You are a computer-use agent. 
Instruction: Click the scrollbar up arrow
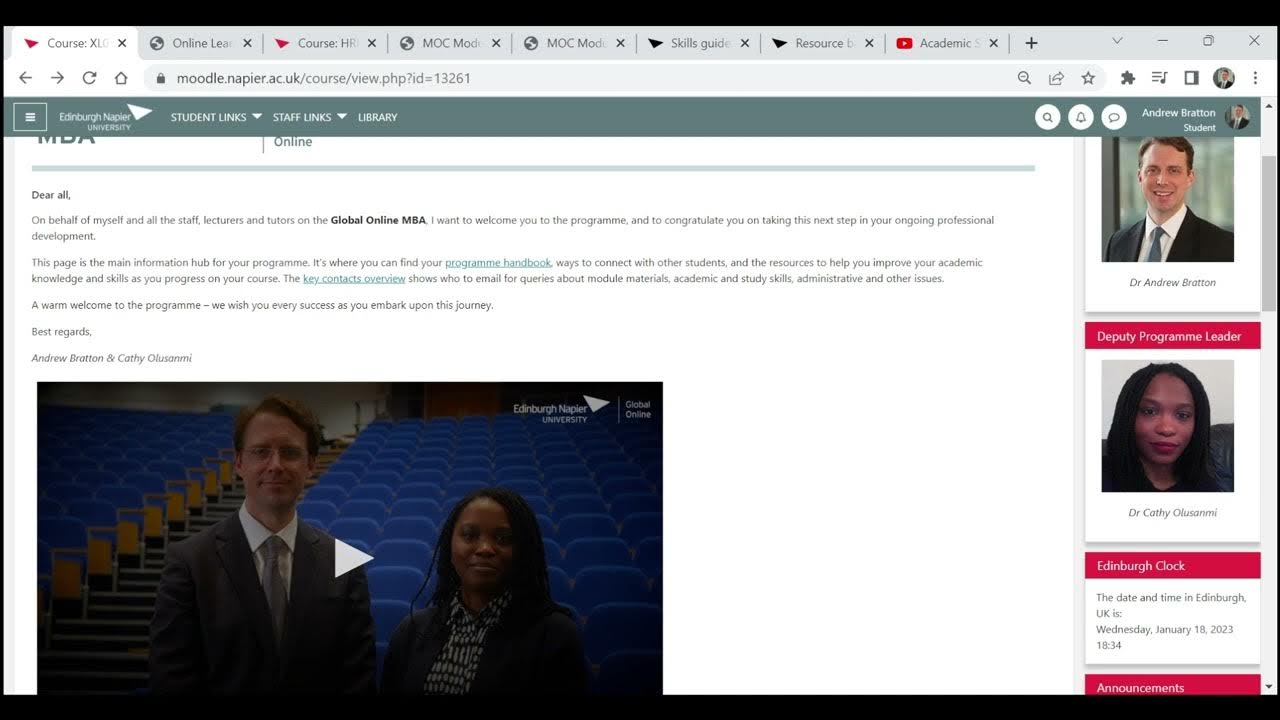[x=1269, y=103]
